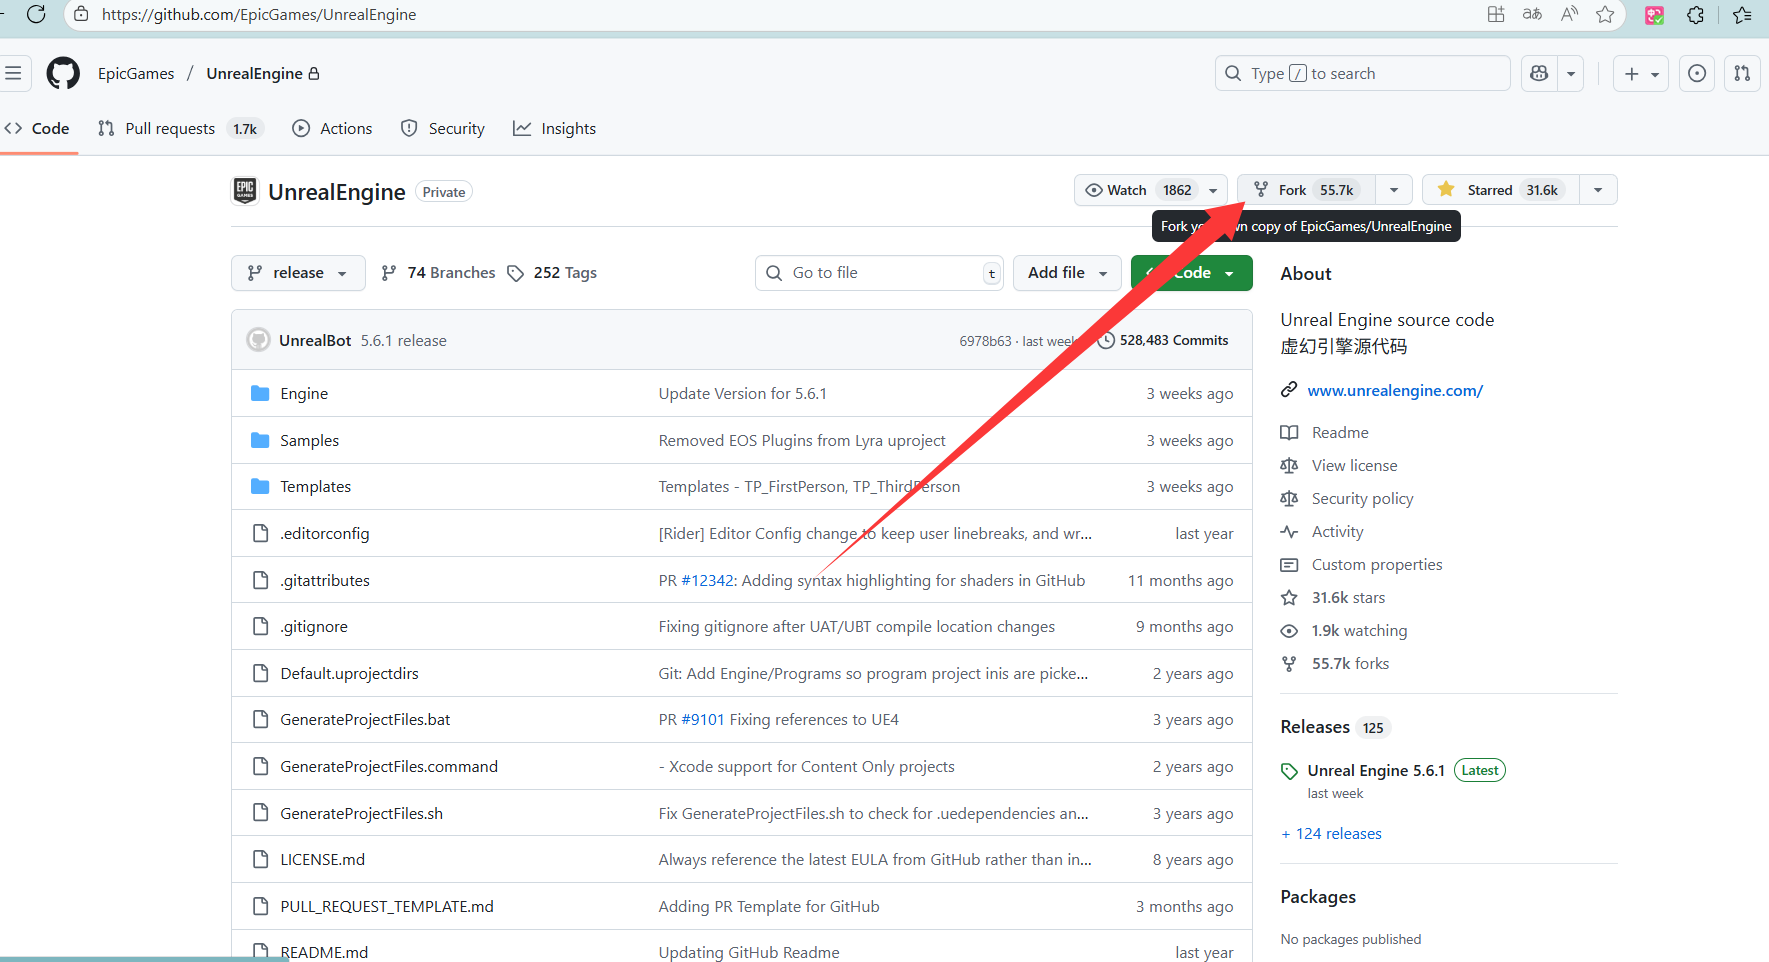
Task: Open the Samples folder
Action: [309, 441]
